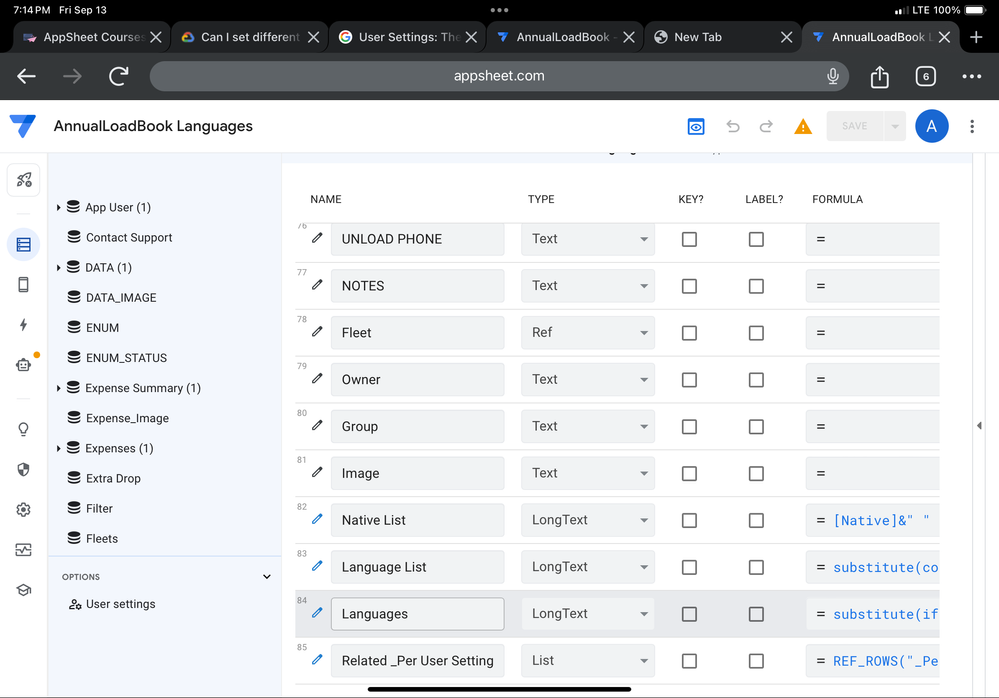Viewport: 999px width, 698px height.
Task: Open the Native List formula field
Action: click(872, 520)
